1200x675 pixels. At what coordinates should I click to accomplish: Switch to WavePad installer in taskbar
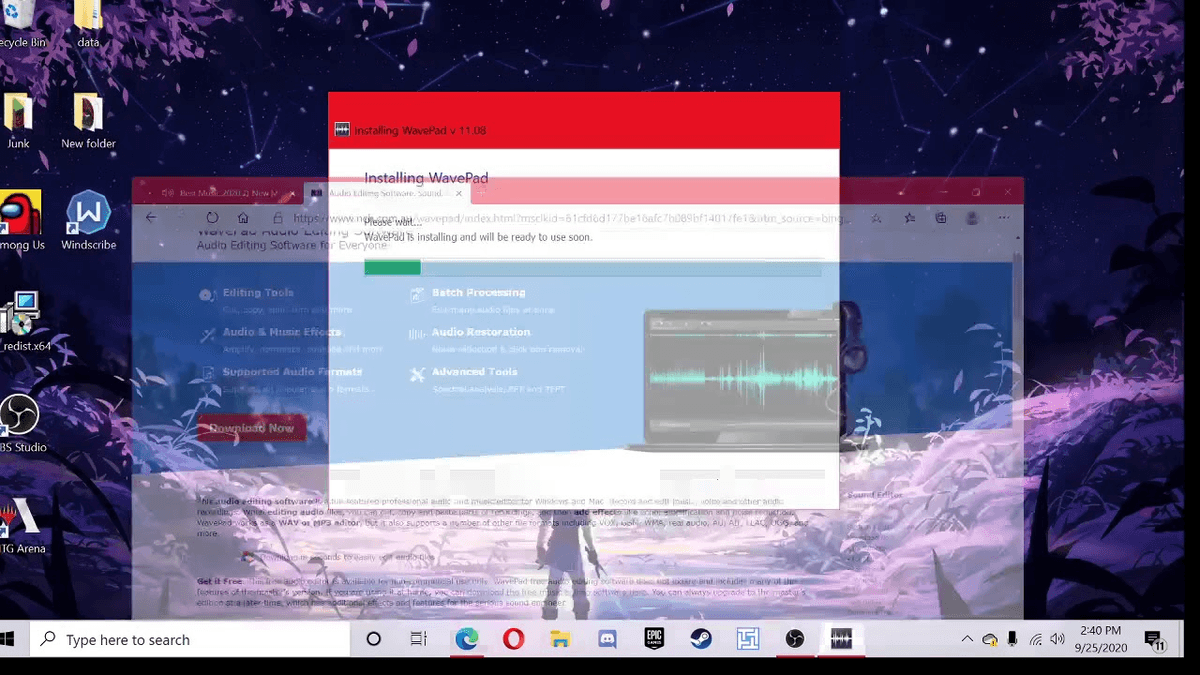click(x=842, y=640)
